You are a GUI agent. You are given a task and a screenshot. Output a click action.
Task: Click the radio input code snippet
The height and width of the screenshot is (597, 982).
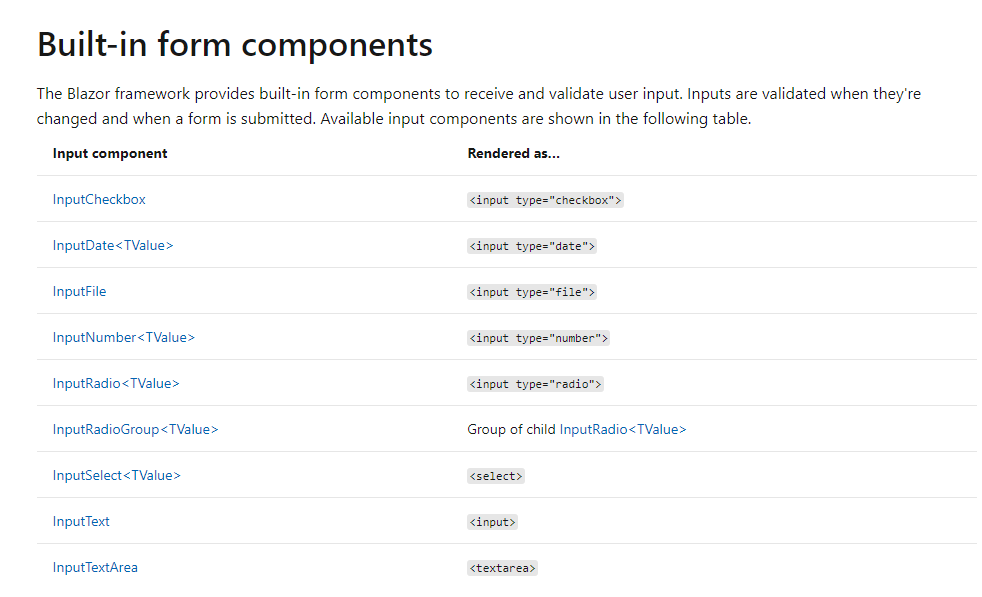pyautogui.click(x=535, y=384)
